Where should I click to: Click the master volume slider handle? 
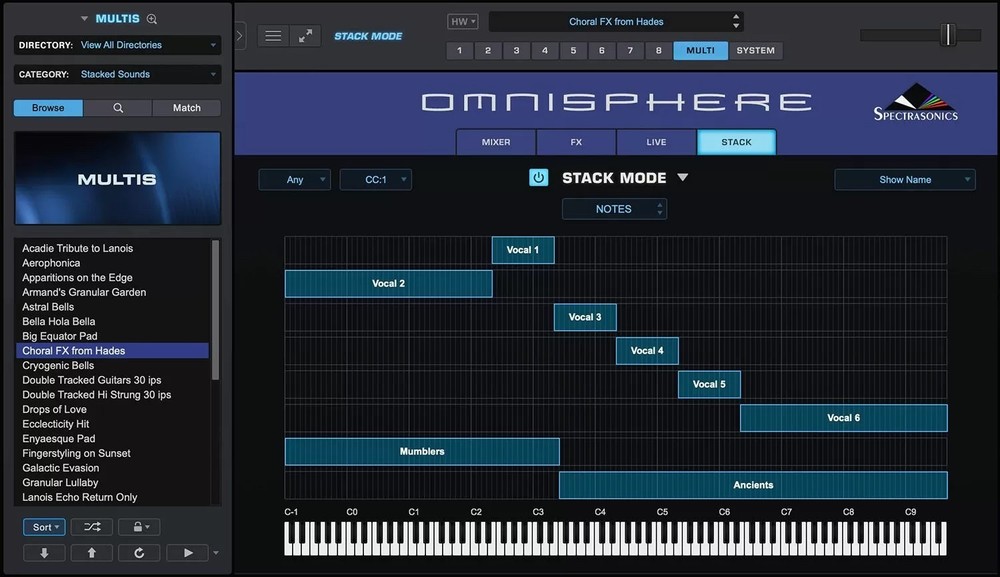click(x=948, y=34)
